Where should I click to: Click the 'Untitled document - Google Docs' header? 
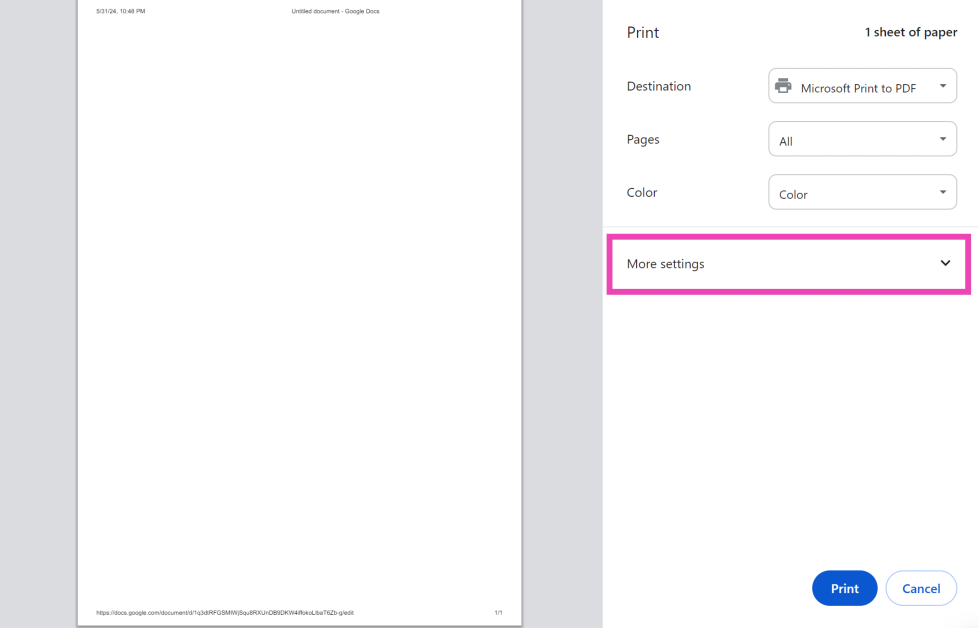pos(335,11)
